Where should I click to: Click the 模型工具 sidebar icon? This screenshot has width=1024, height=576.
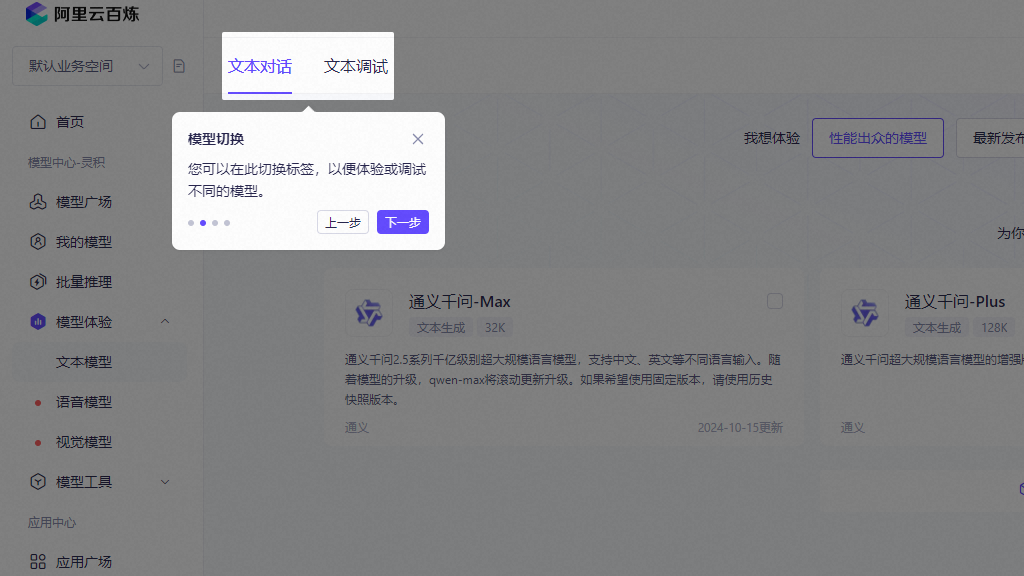38,482
